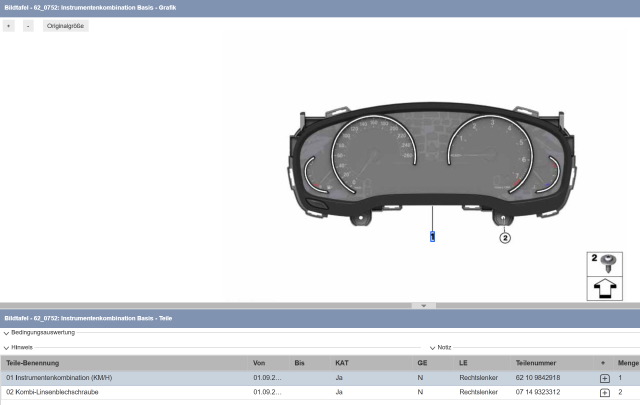Select part callout number 1 in graphic
This screenshot has height=405, width=640.
click(x=432, y=236)
